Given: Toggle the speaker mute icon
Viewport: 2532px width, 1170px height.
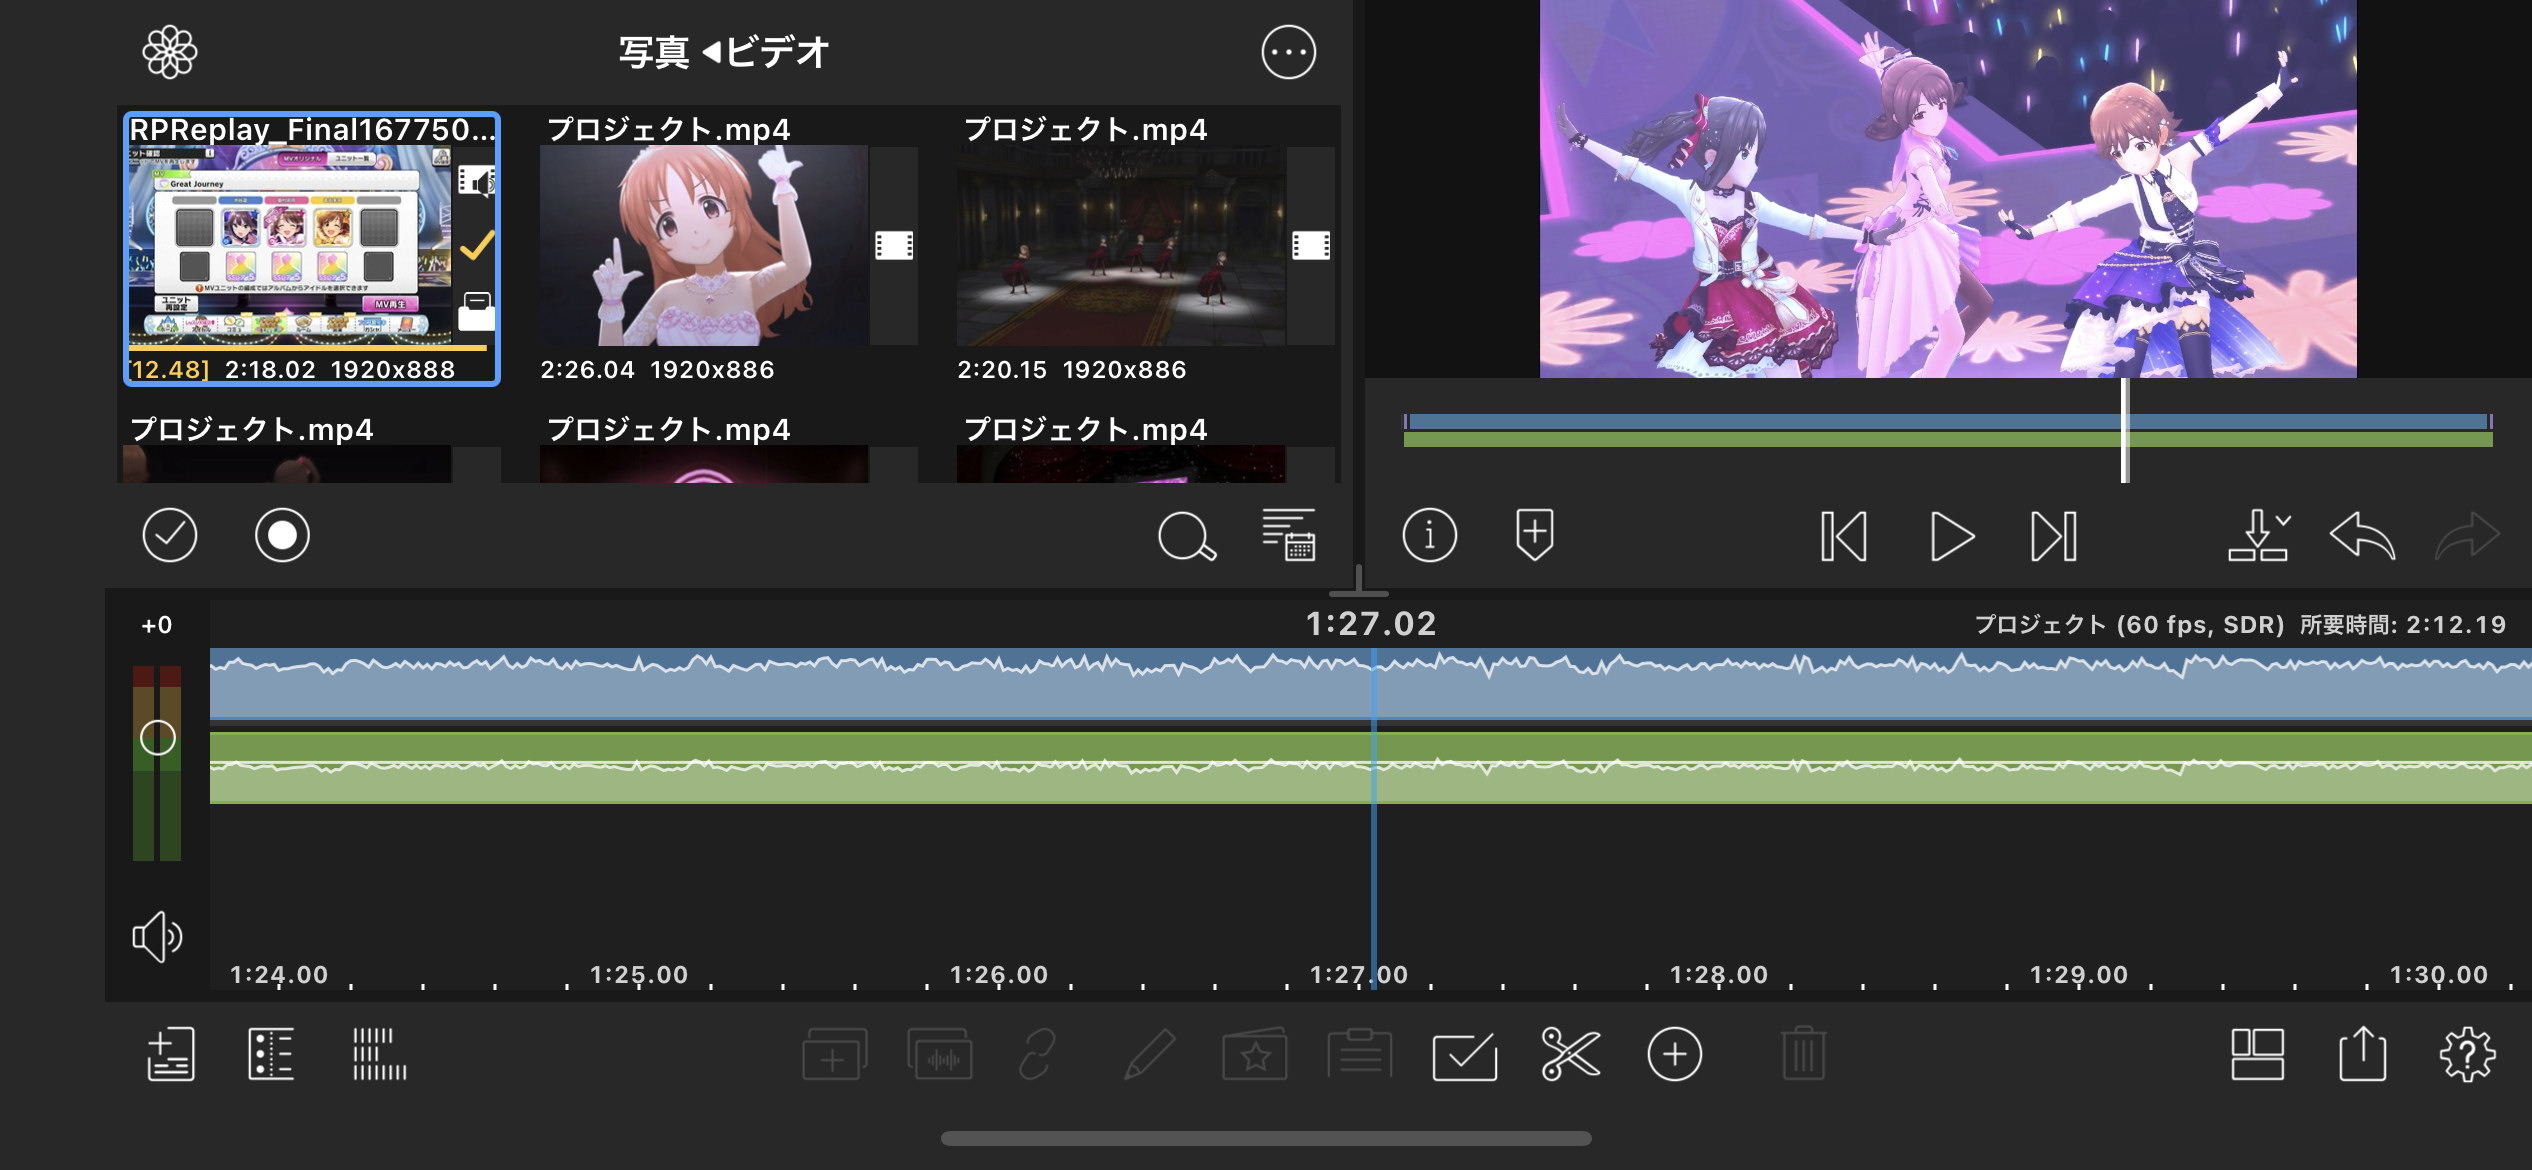Looking at the screenshot, I should tap(158, 937).
